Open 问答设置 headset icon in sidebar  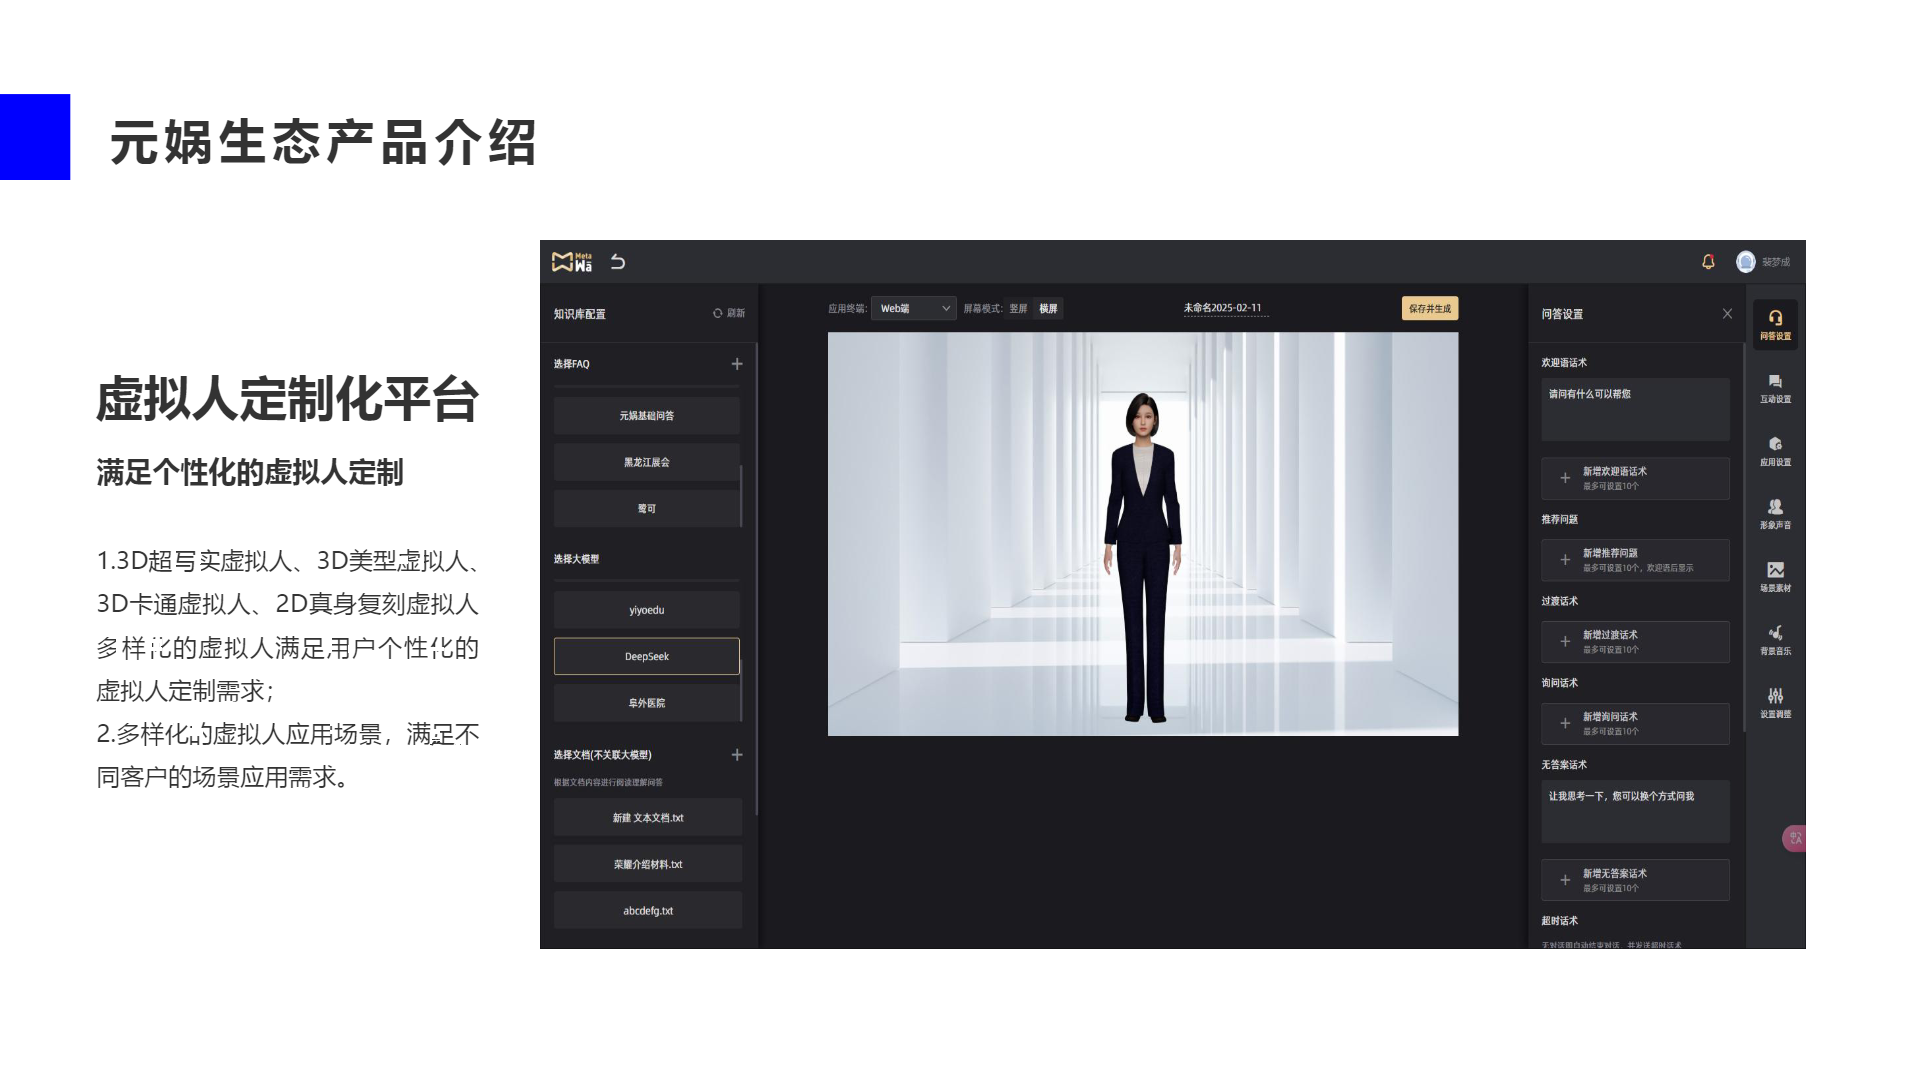1775,325
